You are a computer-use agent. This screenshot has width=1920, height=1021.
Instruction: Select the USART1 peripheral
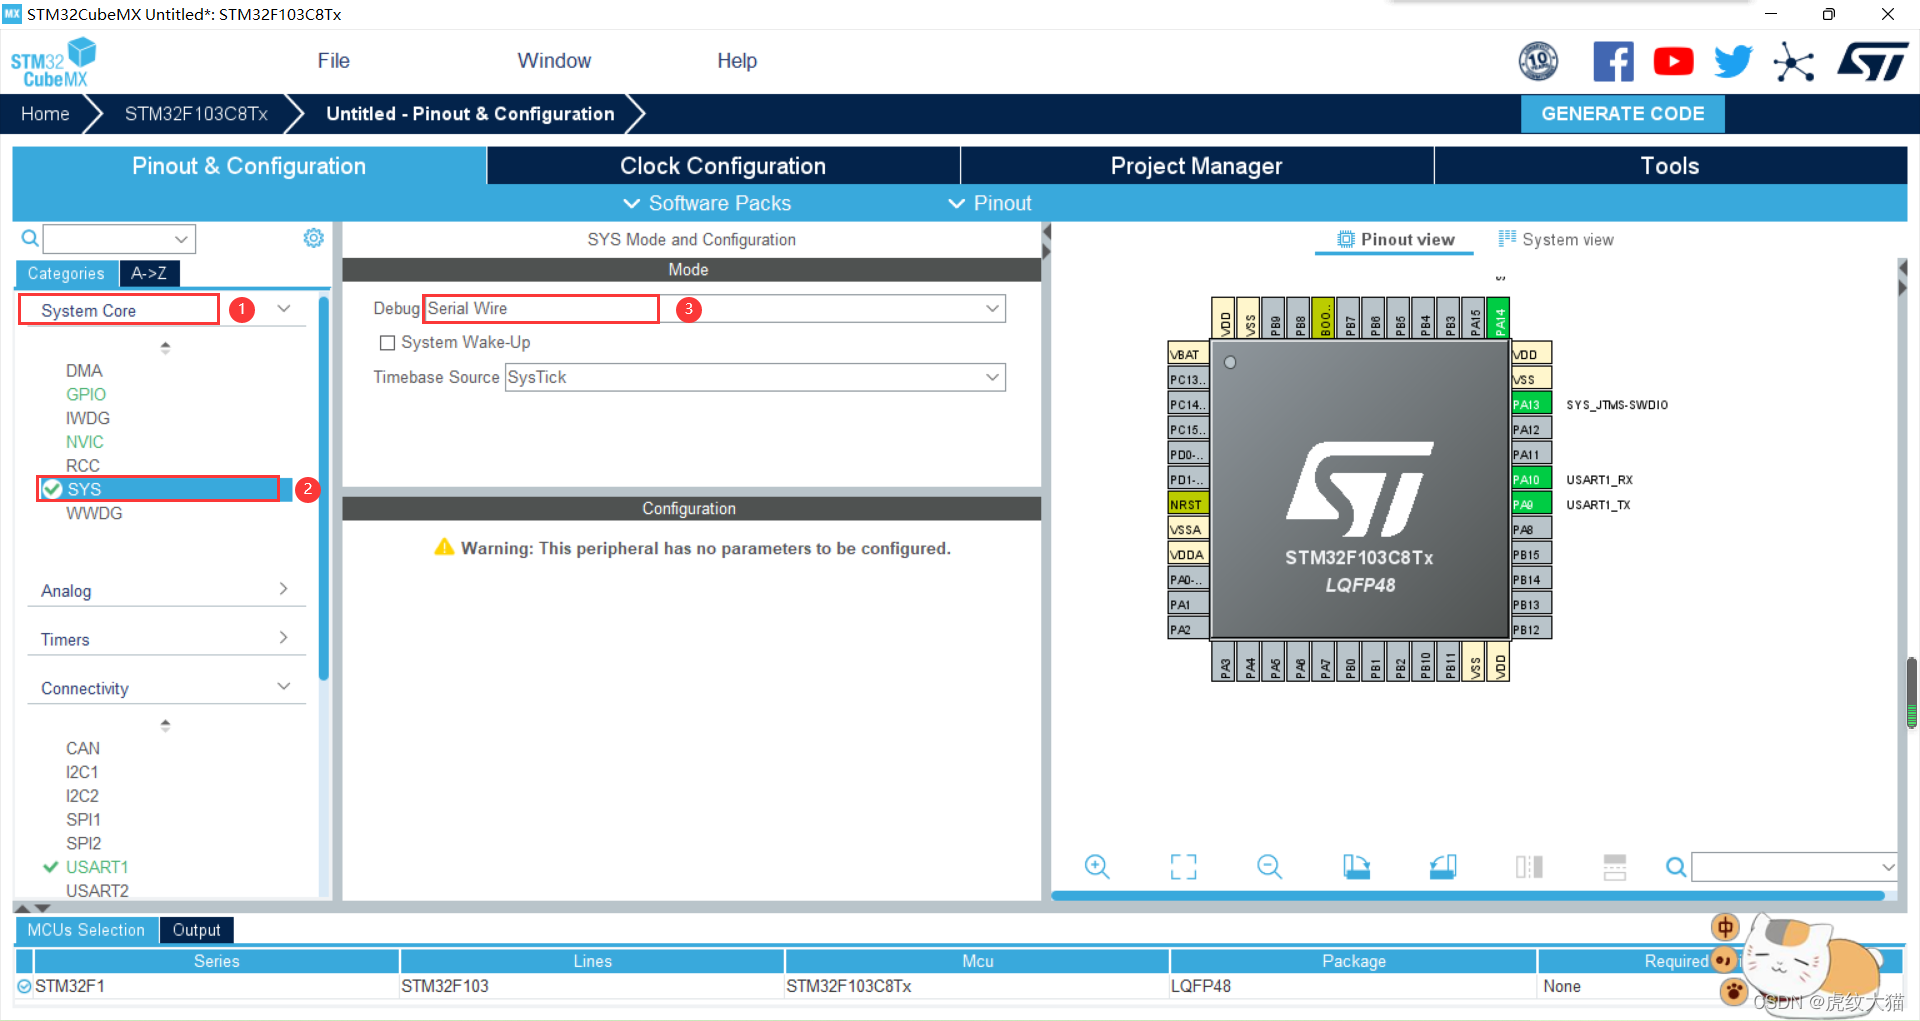coord(97,867)
